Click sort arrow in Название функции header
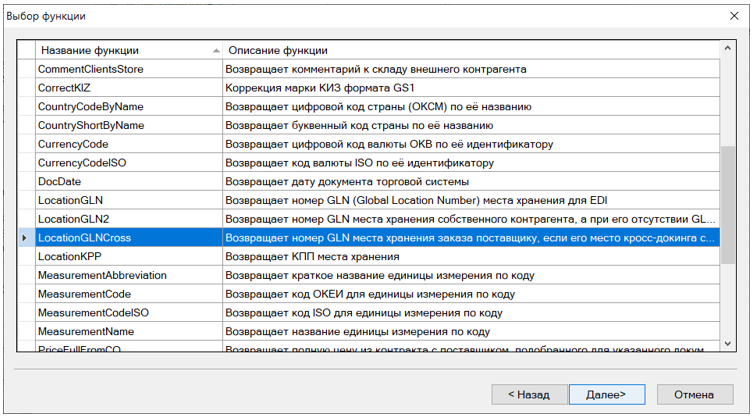 [216, 50]
